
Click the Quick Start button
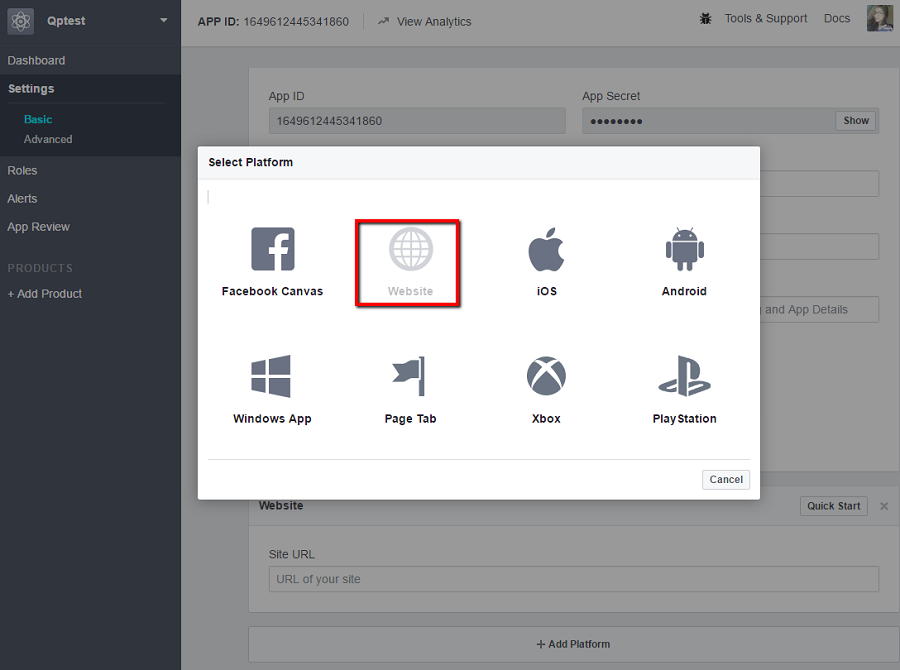click(x=833, y=506)
